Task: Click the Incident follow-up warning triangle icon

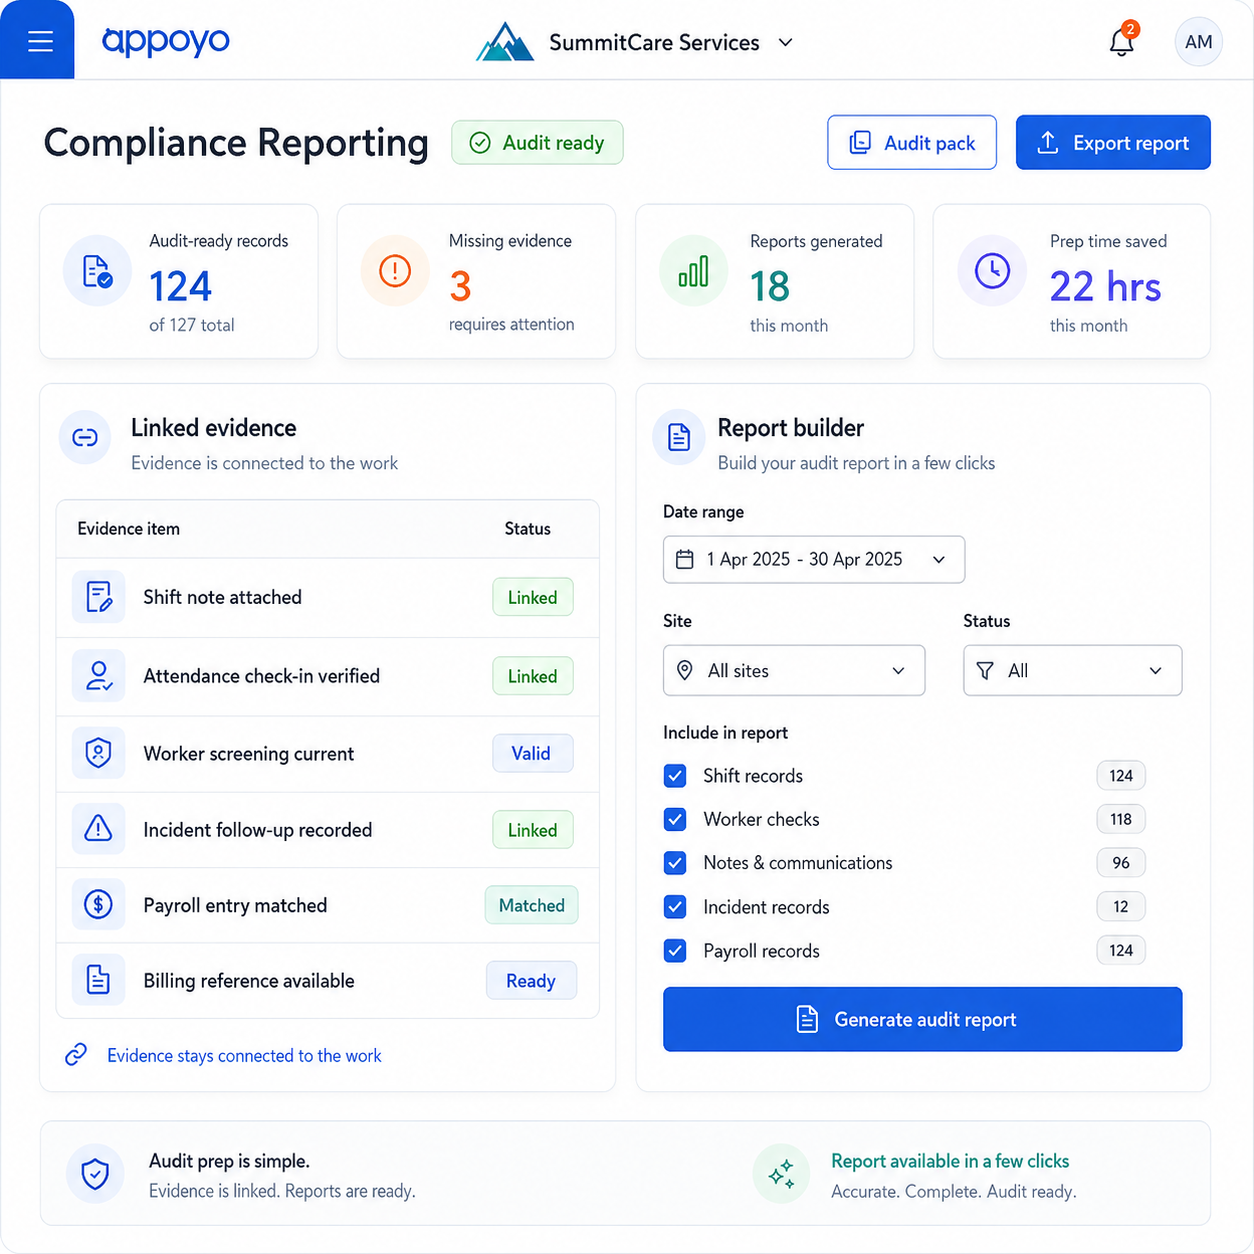Action: click(98, 829)
